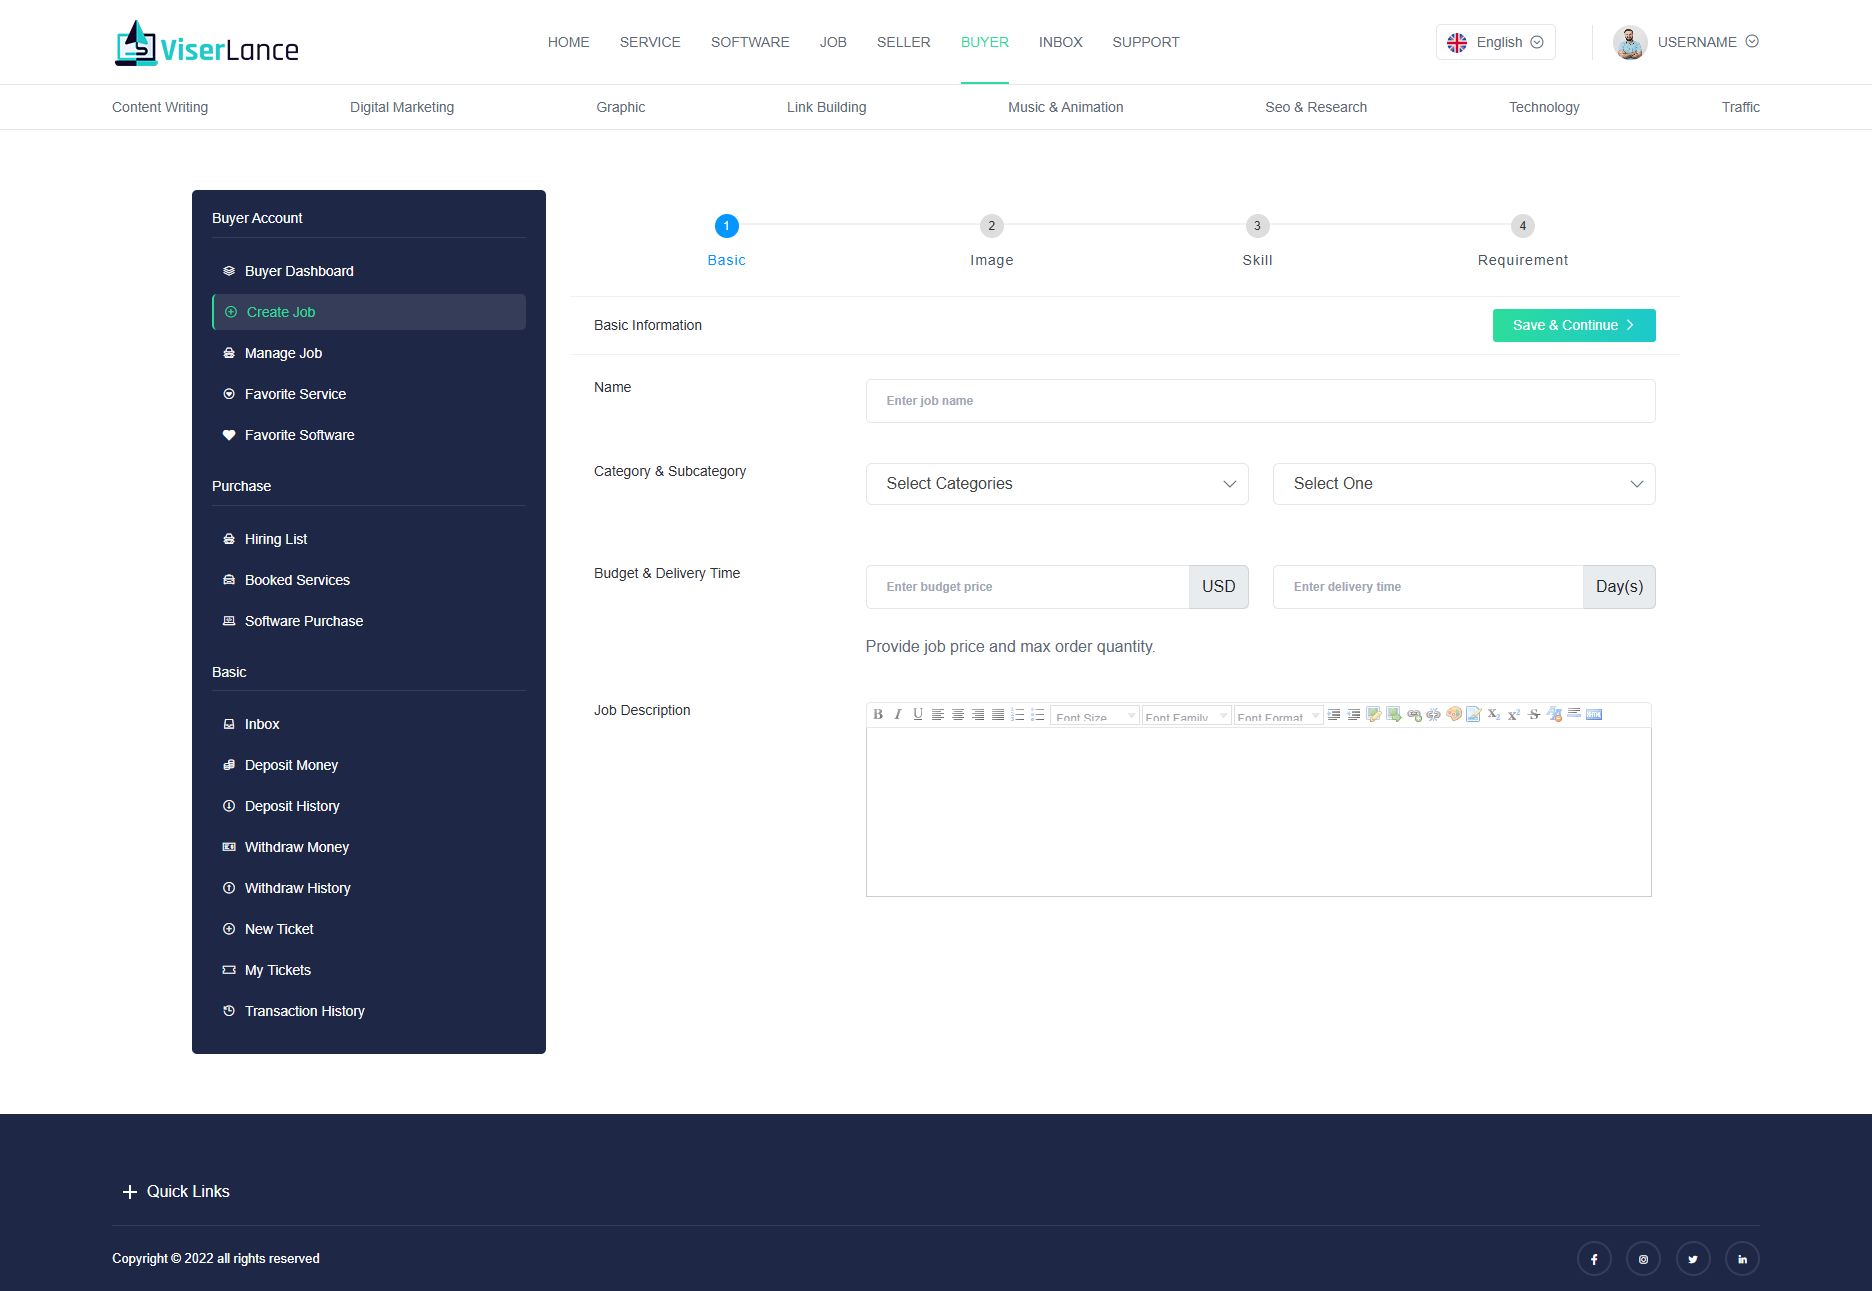Open LinkedIn footer icon
The width and height of the screenshot is (1872, 1291).
click(x=1742, y=1259)
